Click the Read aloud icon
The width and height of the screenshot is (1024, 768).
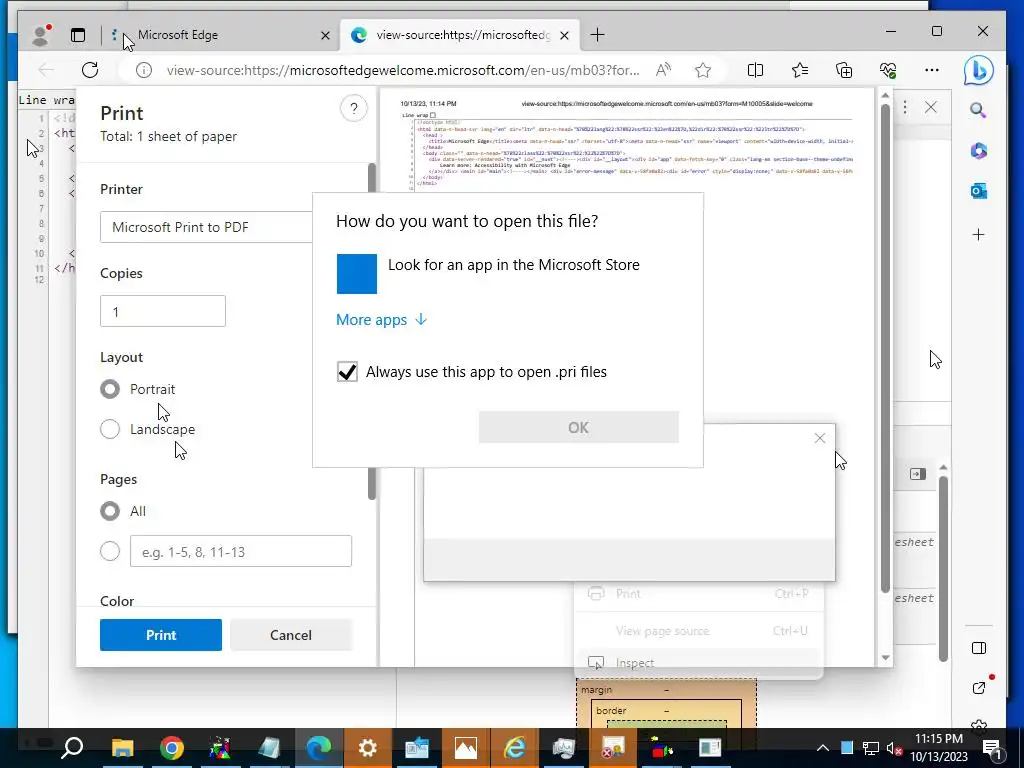[x=664, y=70]
